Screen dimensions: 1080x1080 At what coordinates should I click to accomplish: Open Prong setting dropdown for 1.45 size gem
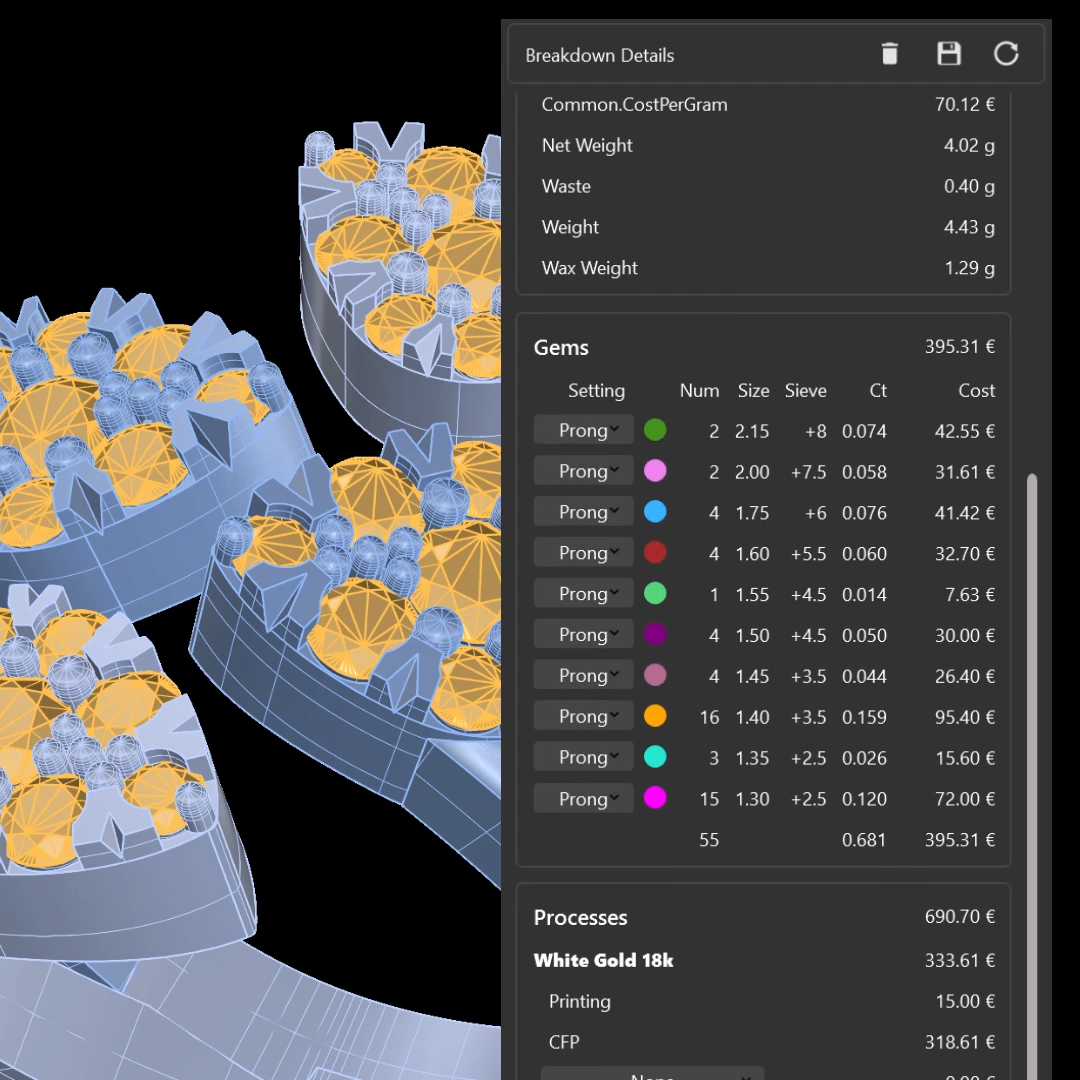point(583,676)
